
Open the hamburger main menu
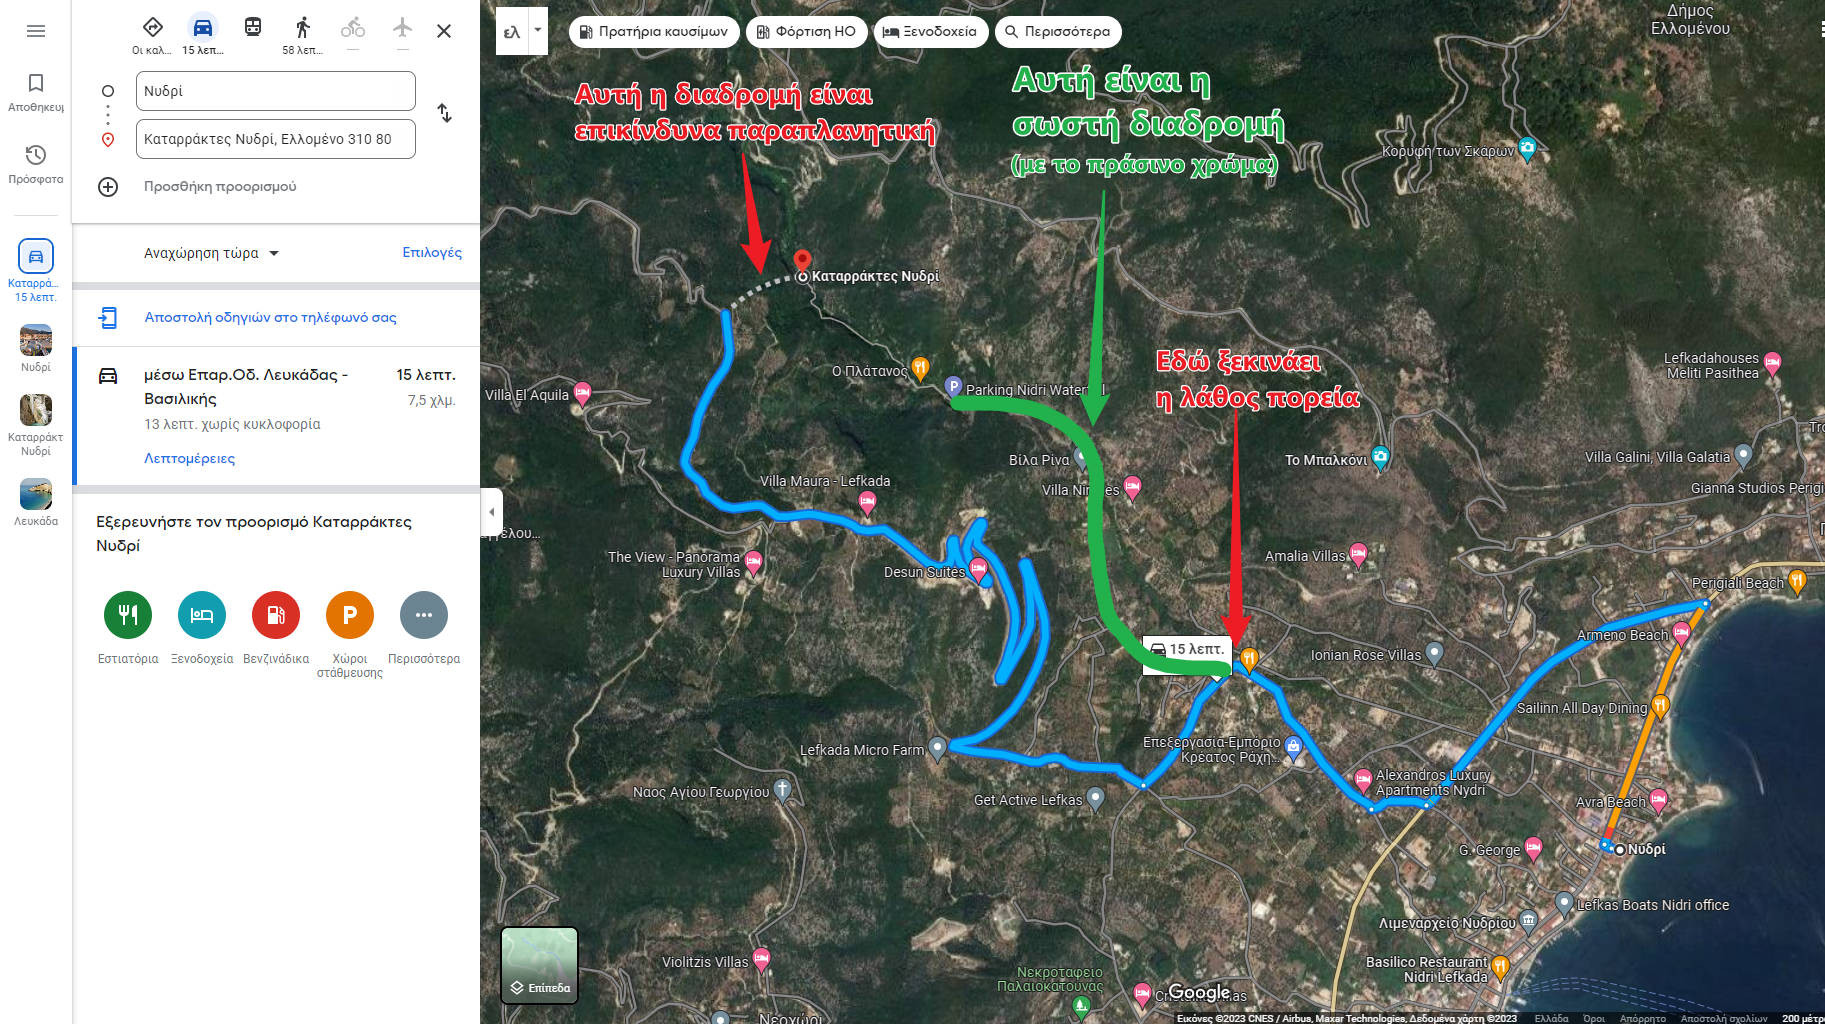[x=36, y=31]
